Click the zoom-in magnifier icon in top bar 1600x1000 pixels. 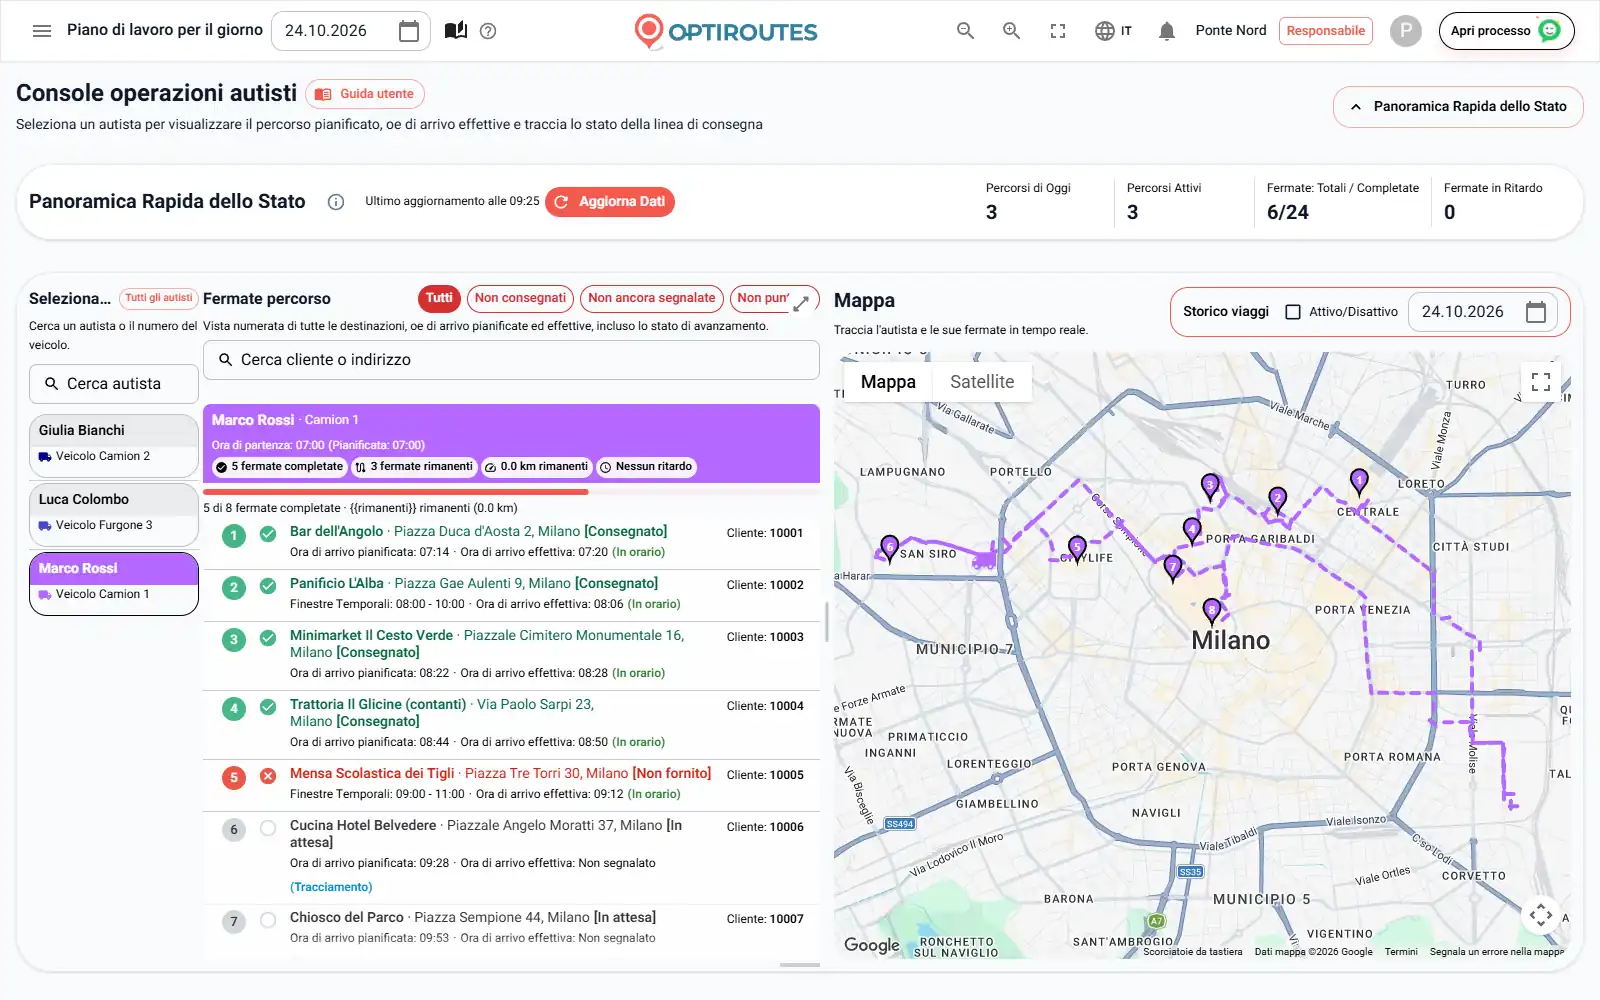1011,31
